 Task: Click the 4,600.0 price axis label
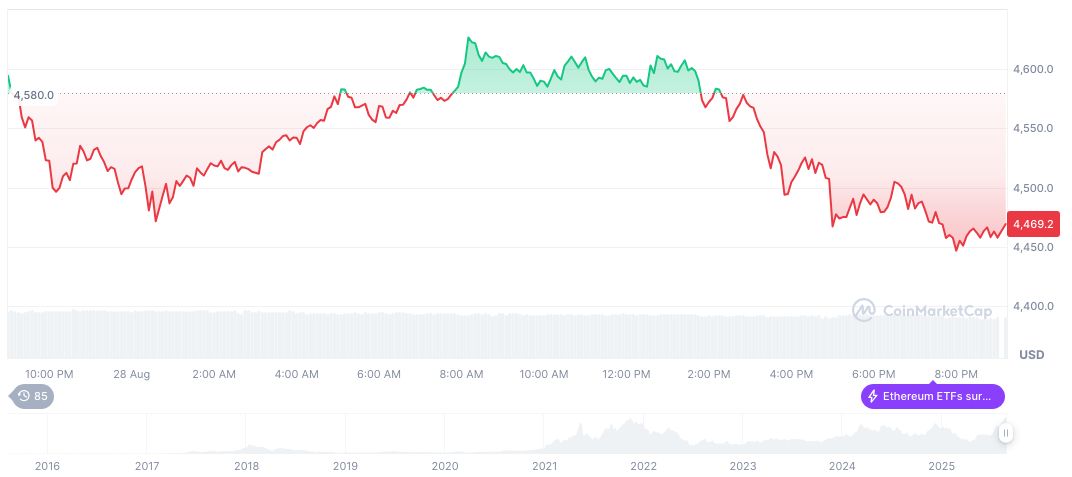pos(1033,69)
